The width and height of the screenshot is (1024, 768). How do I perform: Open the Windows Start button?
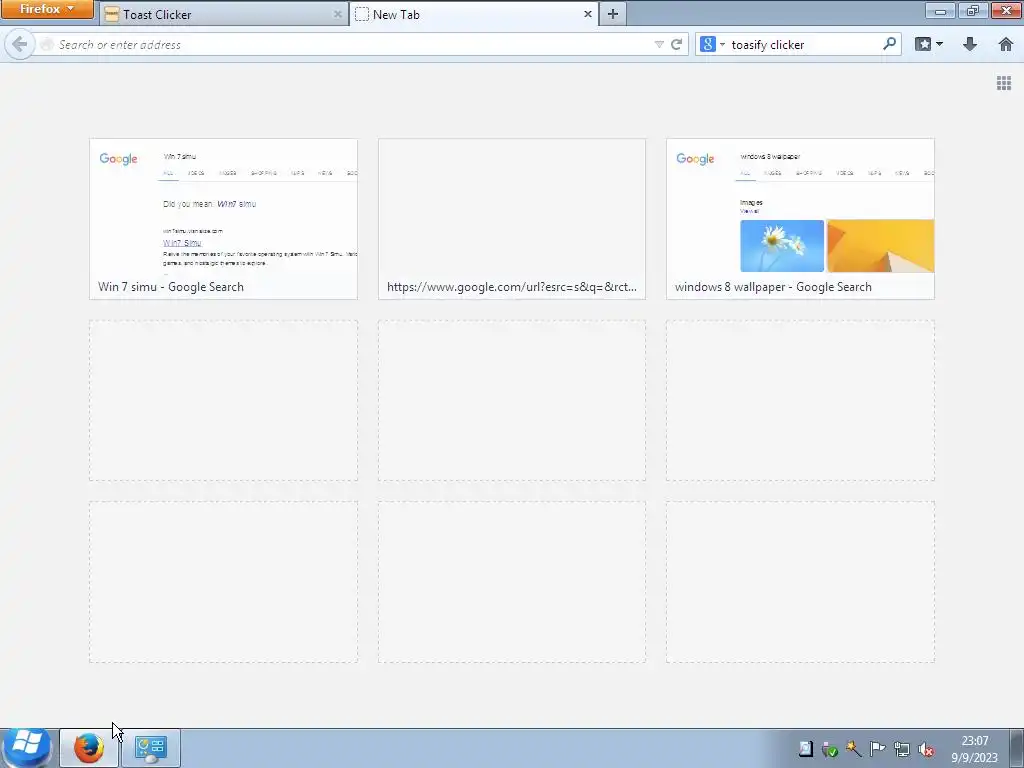coord(26,747)
